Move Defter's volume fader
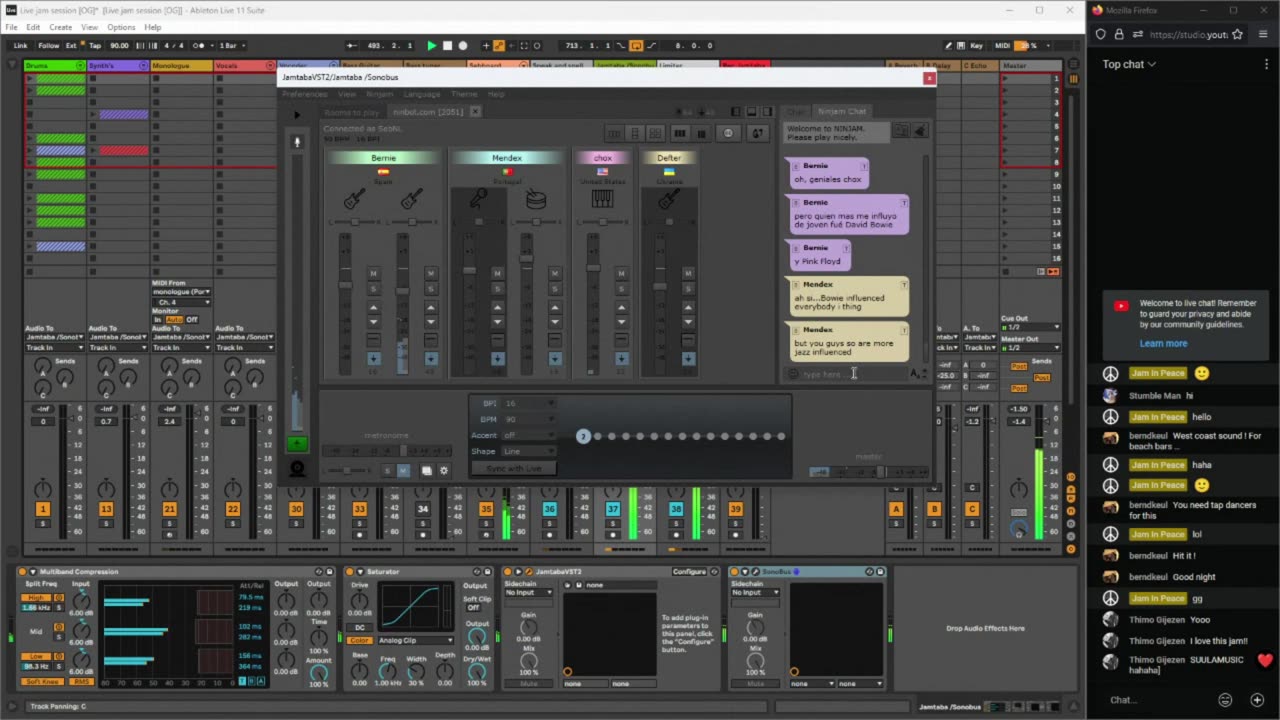Screen dimensions: 1280x720 click(x=659, y=287)
